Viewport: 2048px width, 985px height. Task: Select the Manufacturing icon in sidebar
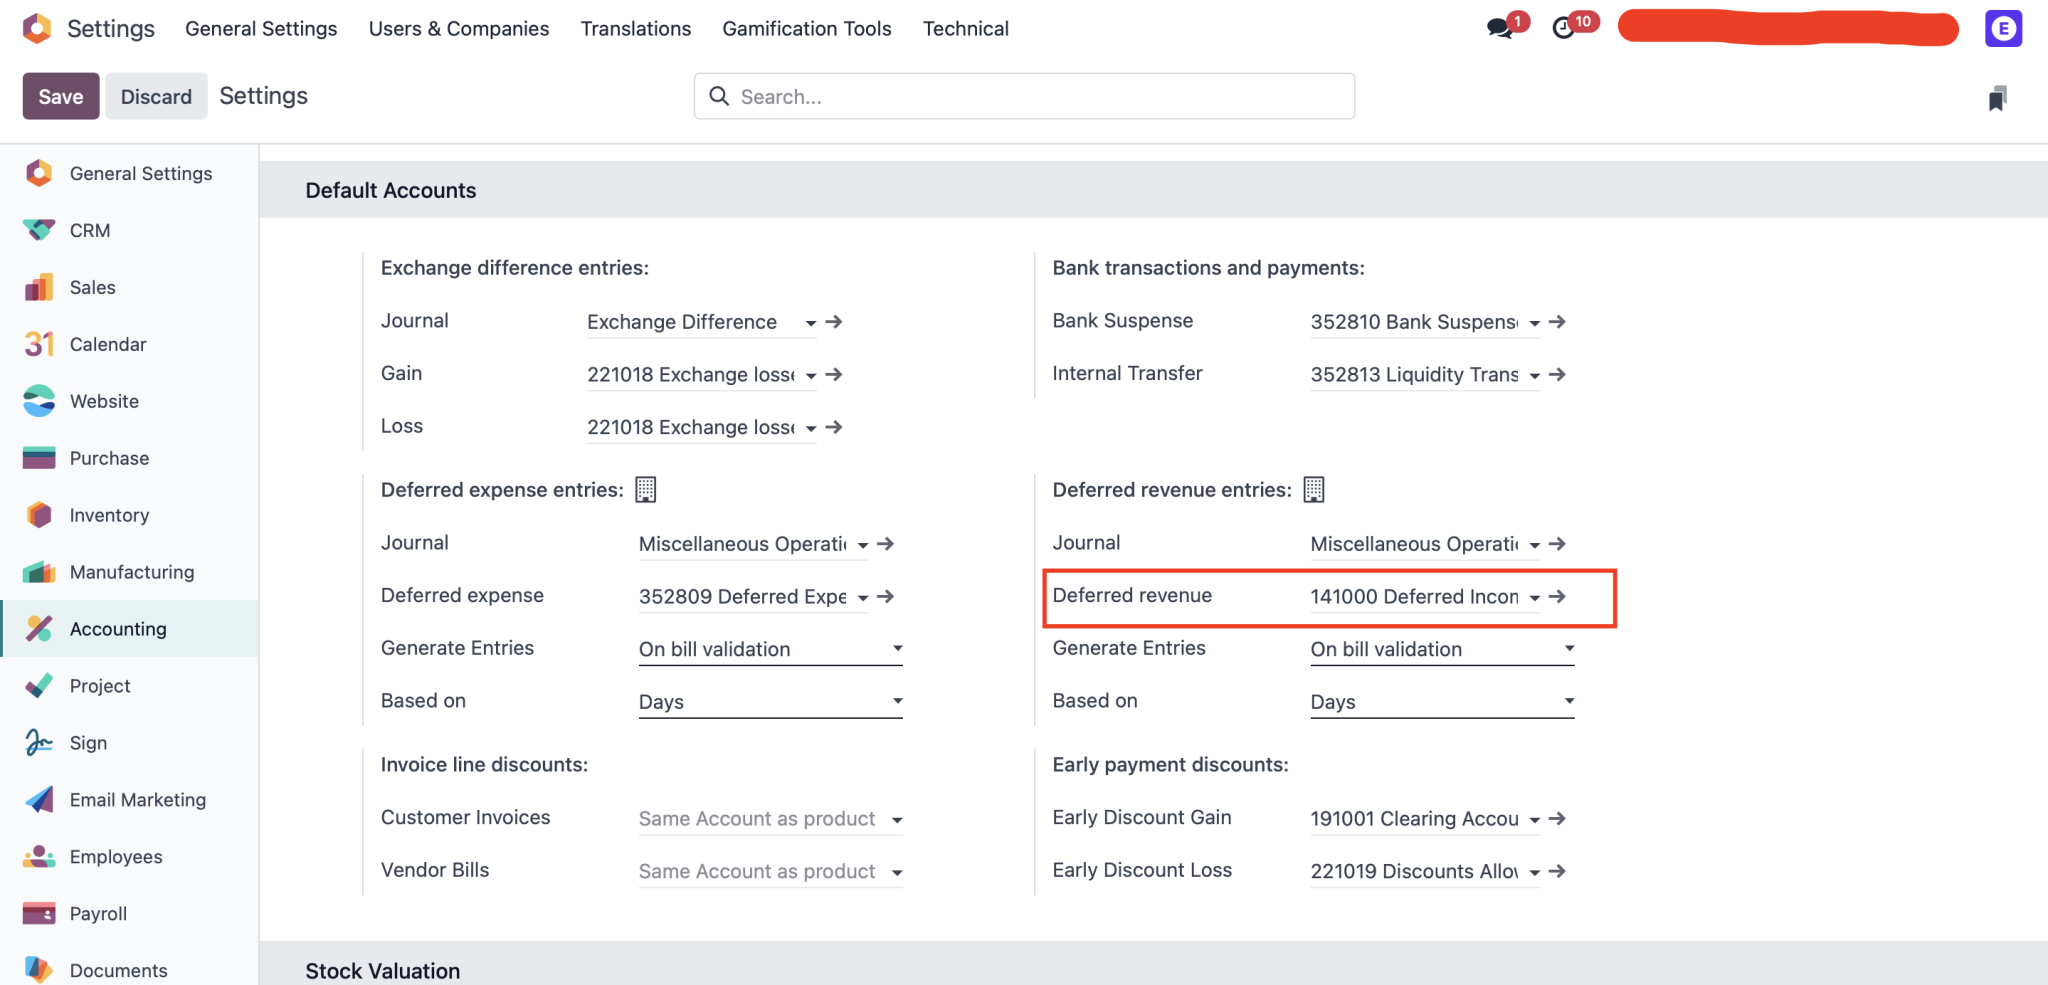[38, 572]
